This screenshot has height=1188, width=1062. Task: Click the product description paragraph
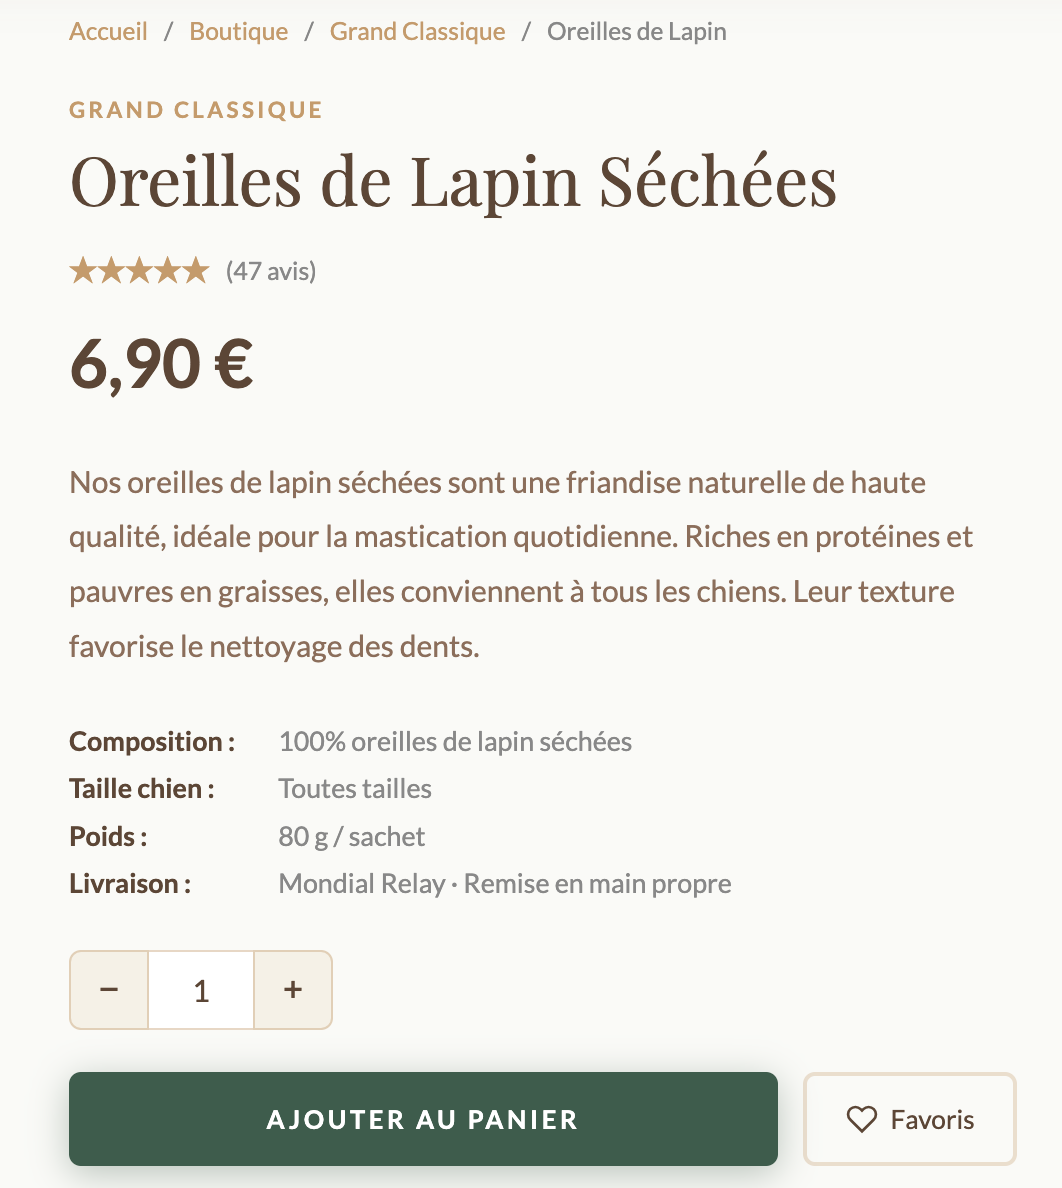[x=520, y=565]
